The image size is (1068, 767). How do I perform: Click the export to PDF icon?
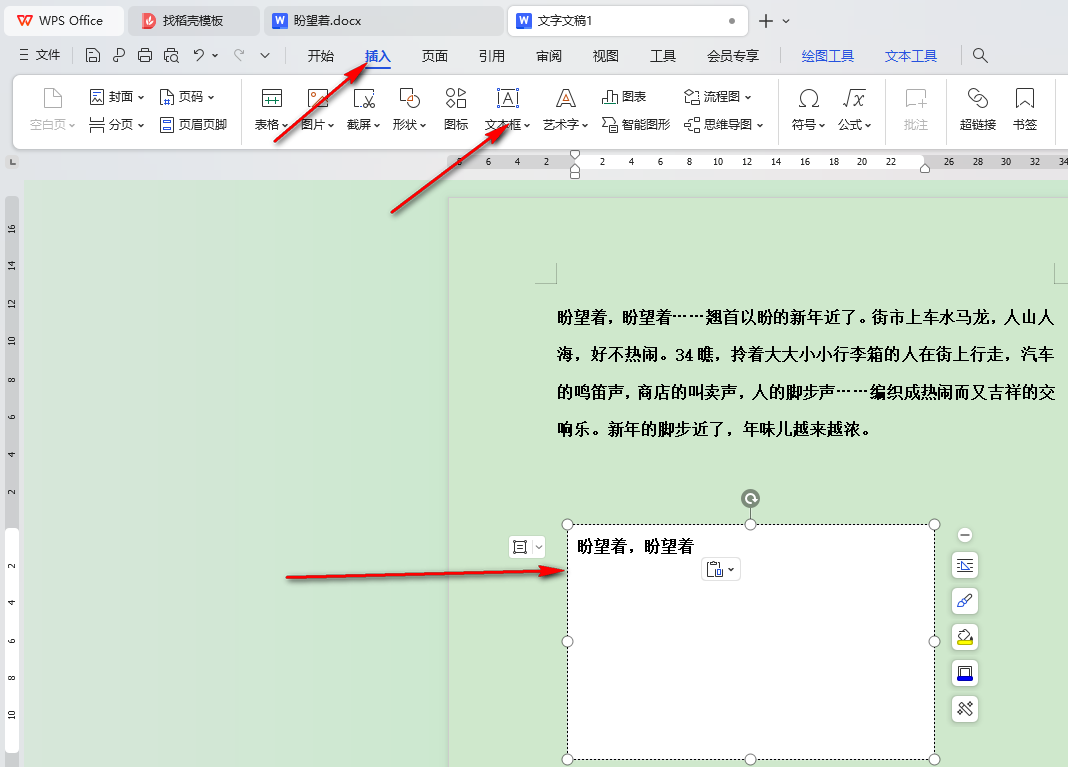coord(119,55)
